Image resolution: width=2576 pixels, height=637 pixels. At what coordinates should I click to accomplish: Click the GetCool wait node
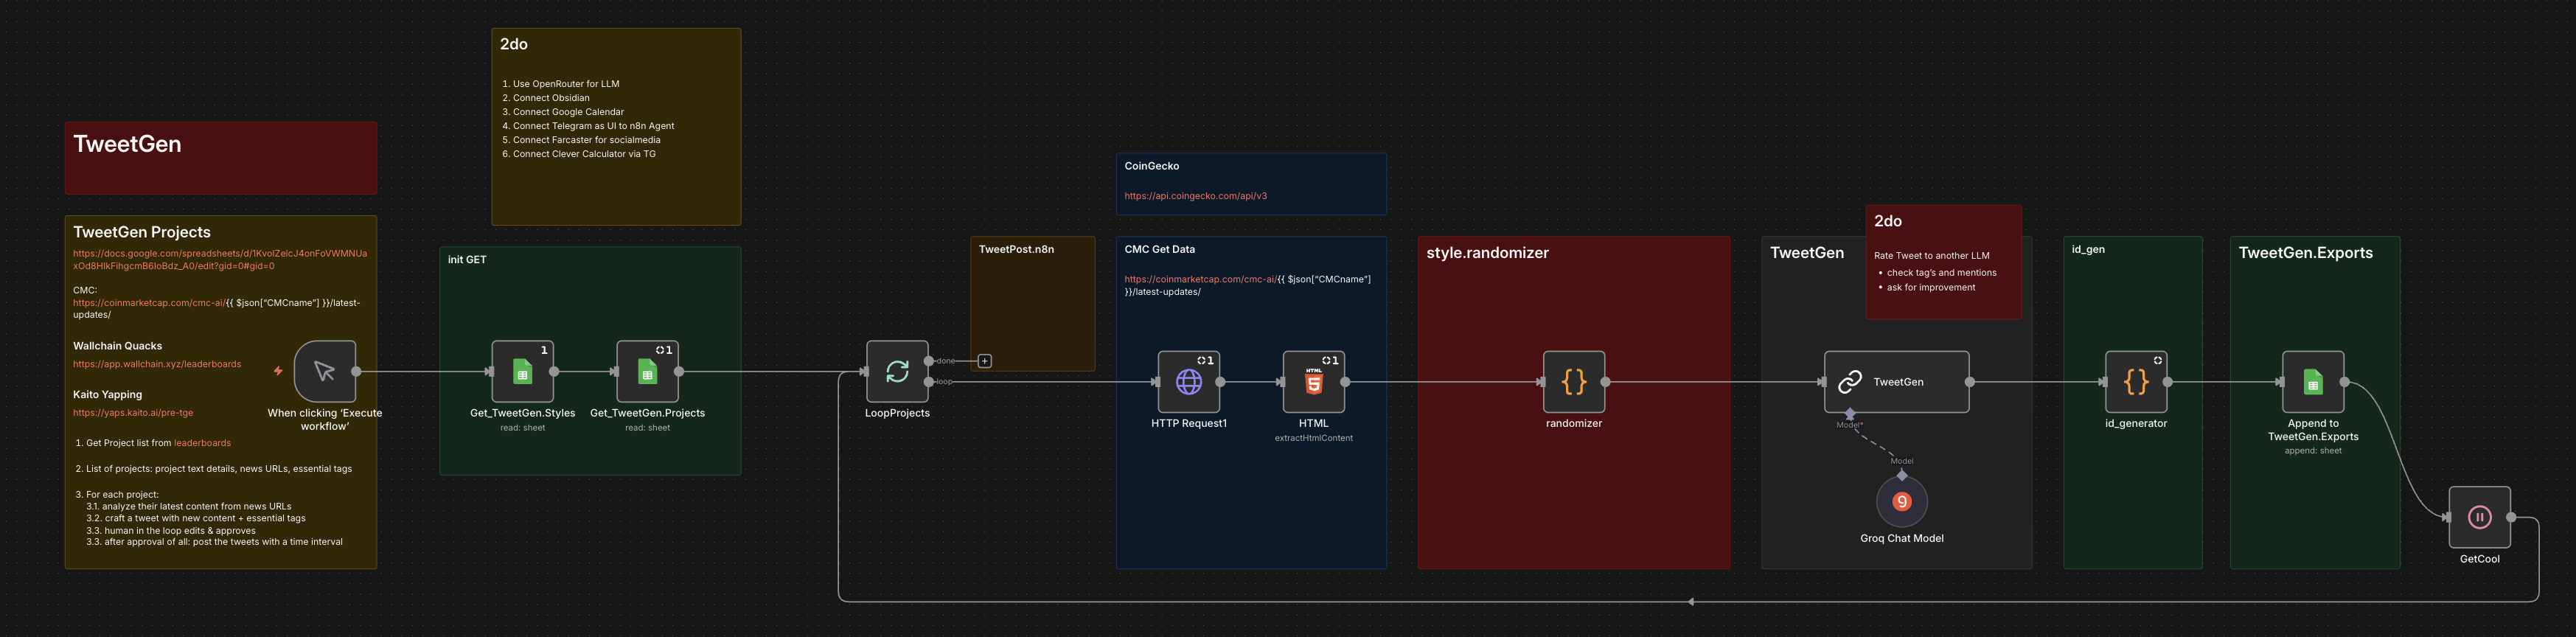tap(2479, 517)
